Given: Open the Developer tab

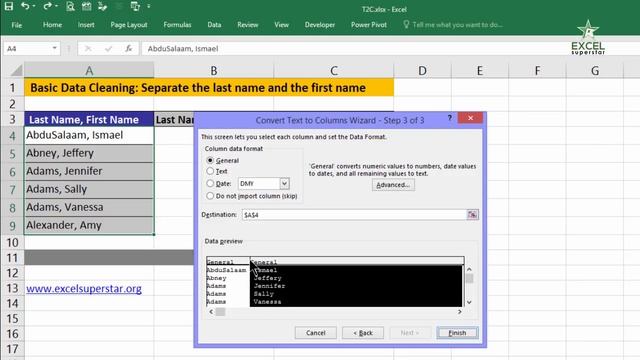Looking at the screenshot, I should [x=320, y=25].
